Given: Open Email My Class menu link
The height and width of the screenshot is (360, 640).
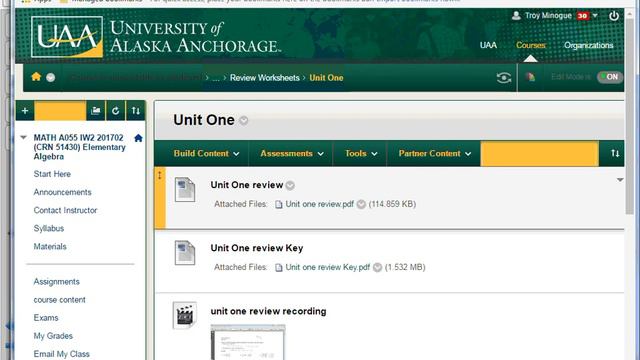Looking at the screenshot, I should coord(62,354).
